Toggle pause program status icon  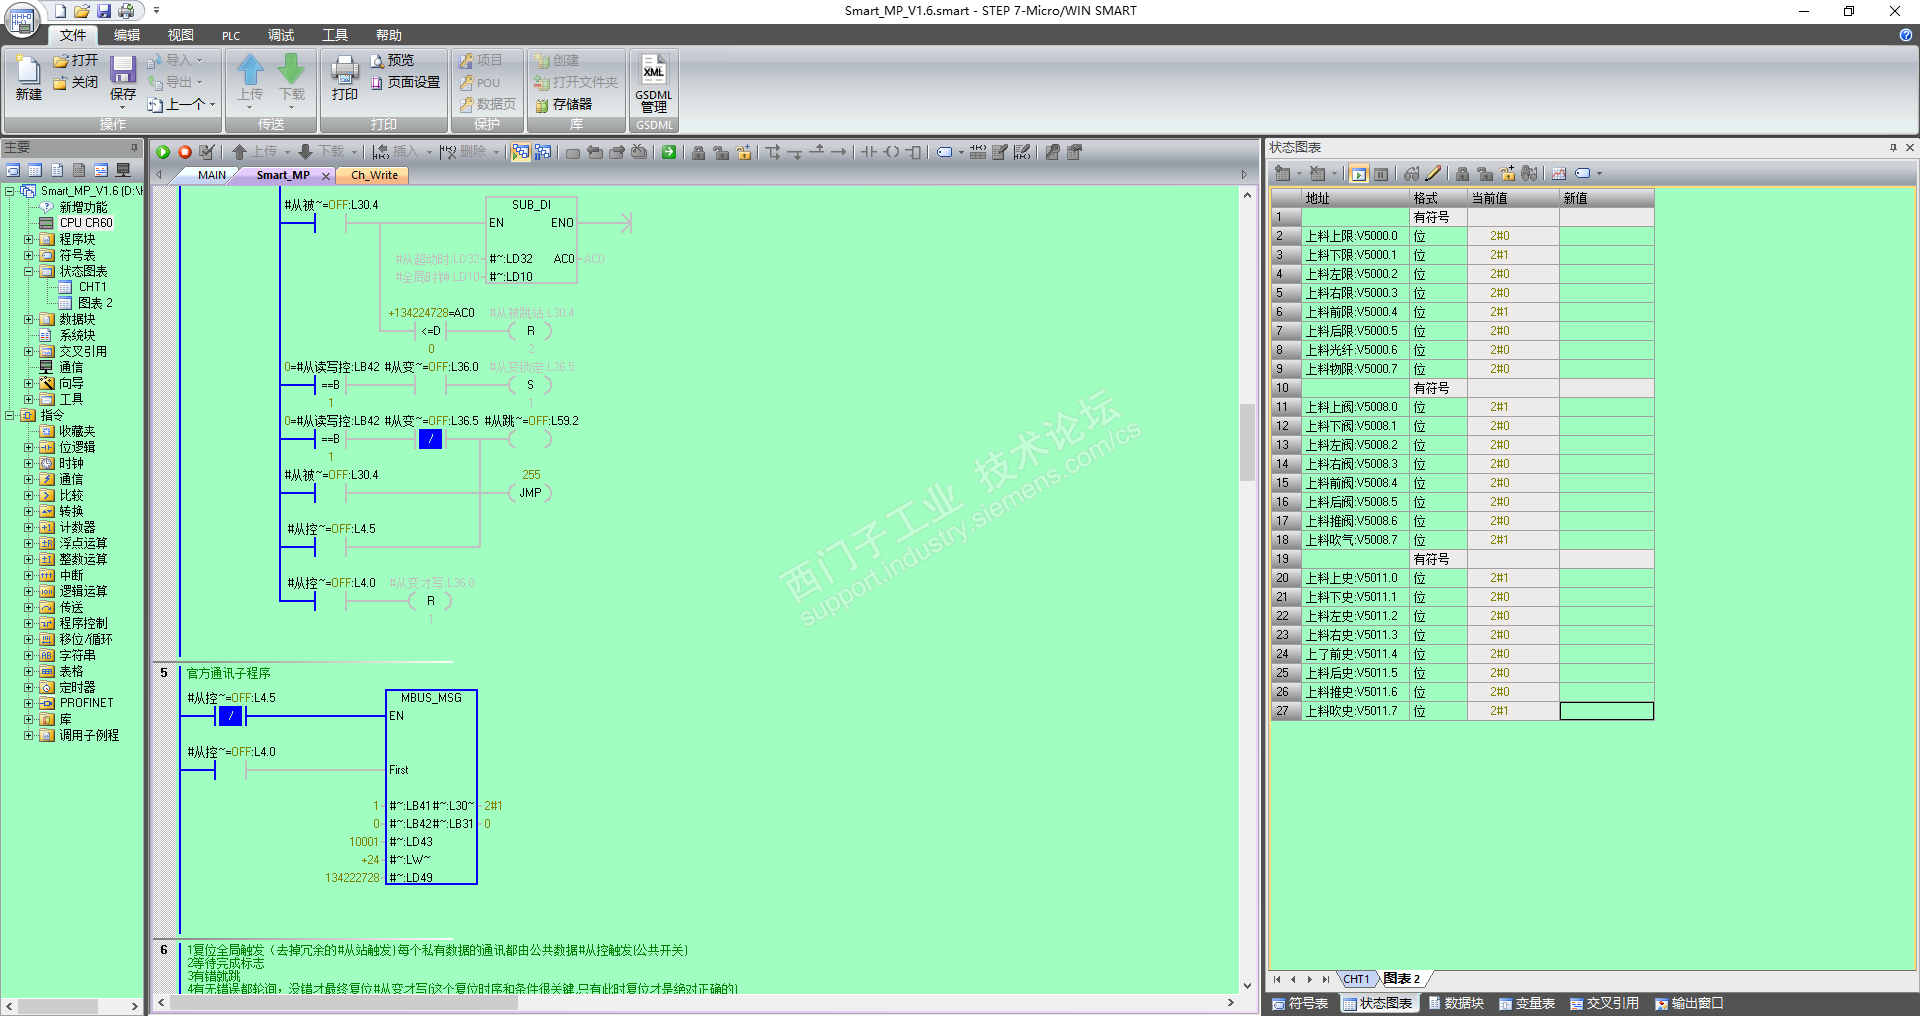[543, 152]
